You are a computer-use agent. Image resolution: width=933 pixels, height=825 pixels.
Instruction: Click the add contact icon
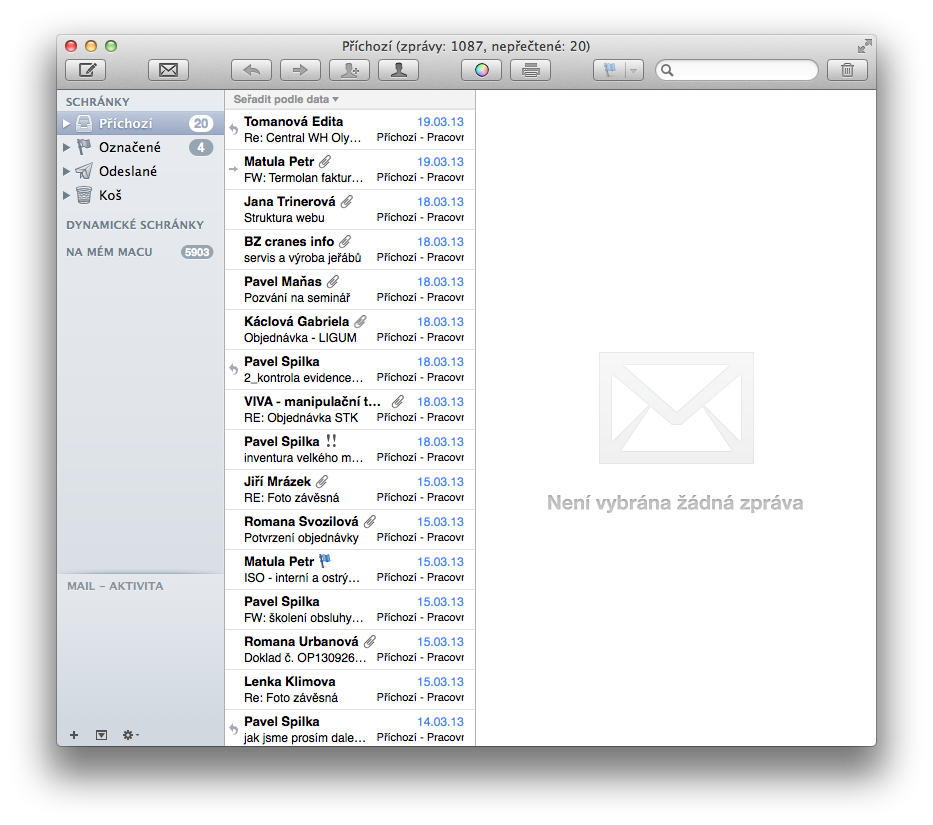pyautogui.click(x=350, y=70)
